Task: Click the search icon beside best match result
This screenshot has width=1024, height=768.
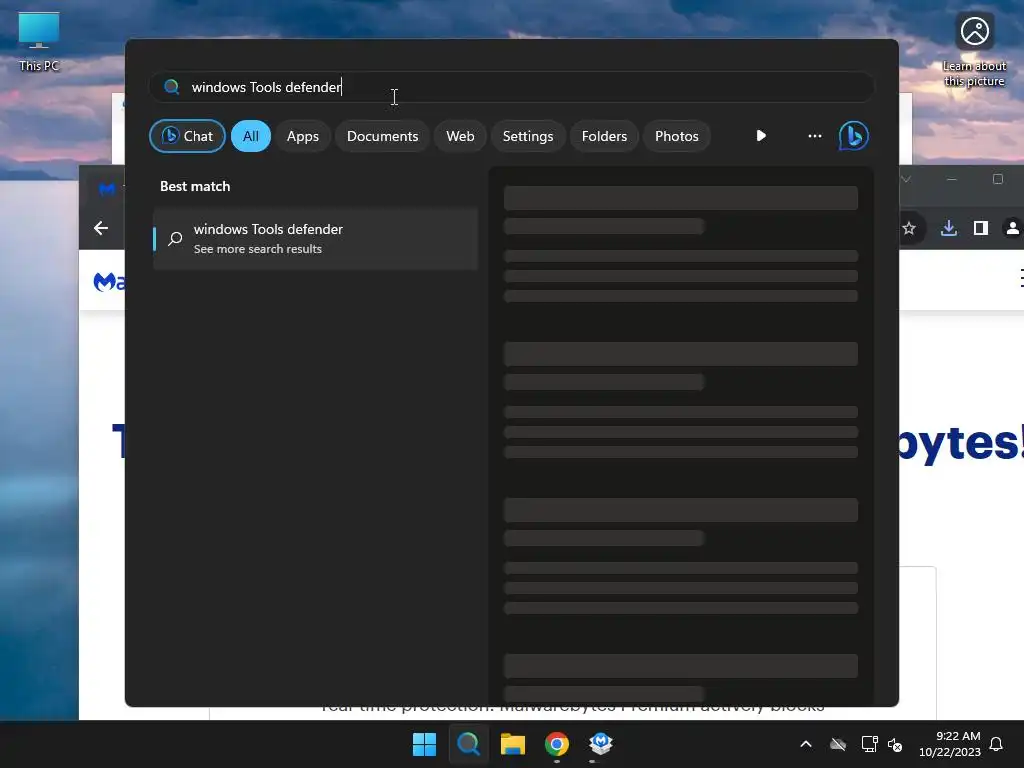Action: (174, 238)
